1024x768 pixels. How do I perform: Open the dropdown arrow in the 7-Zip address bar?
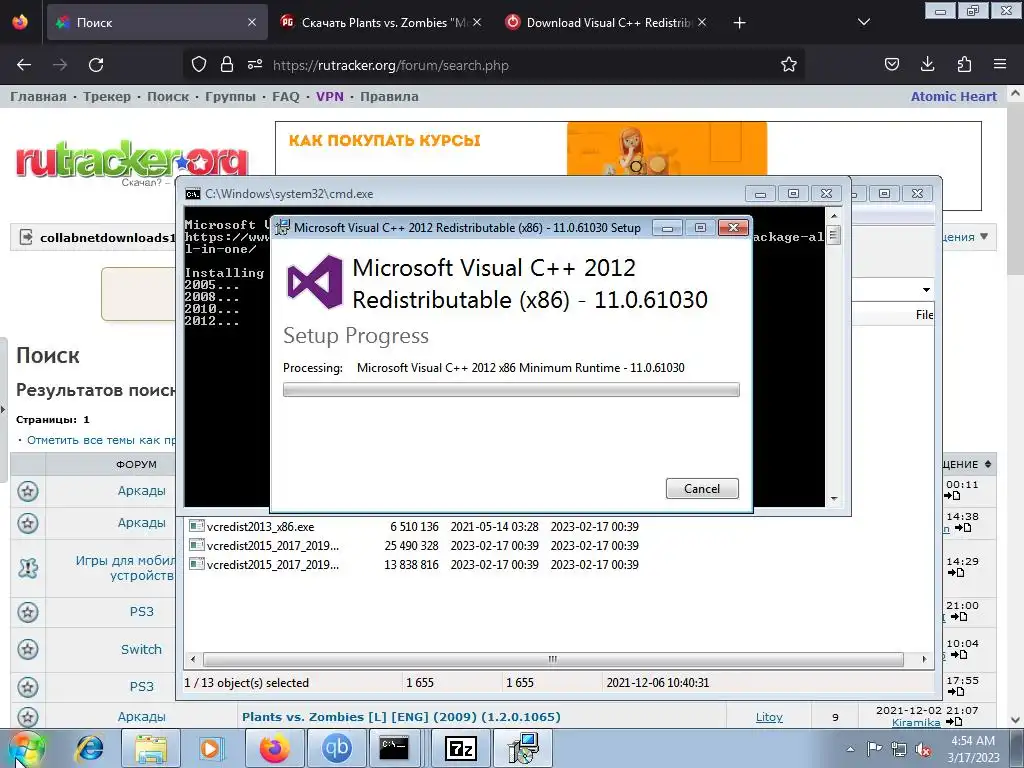[x=926, y=289]
